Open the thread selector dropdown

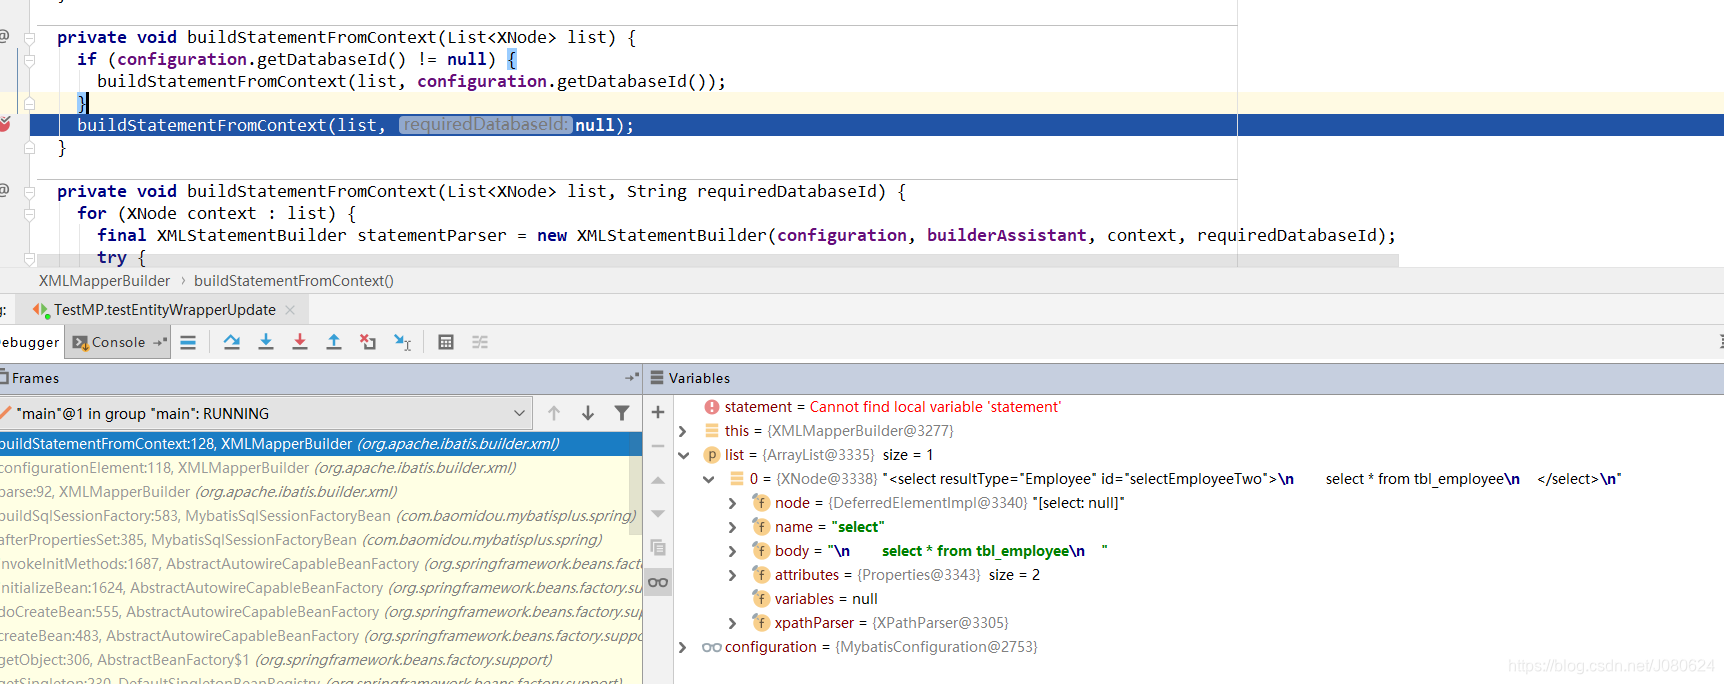tap(519, 413)
